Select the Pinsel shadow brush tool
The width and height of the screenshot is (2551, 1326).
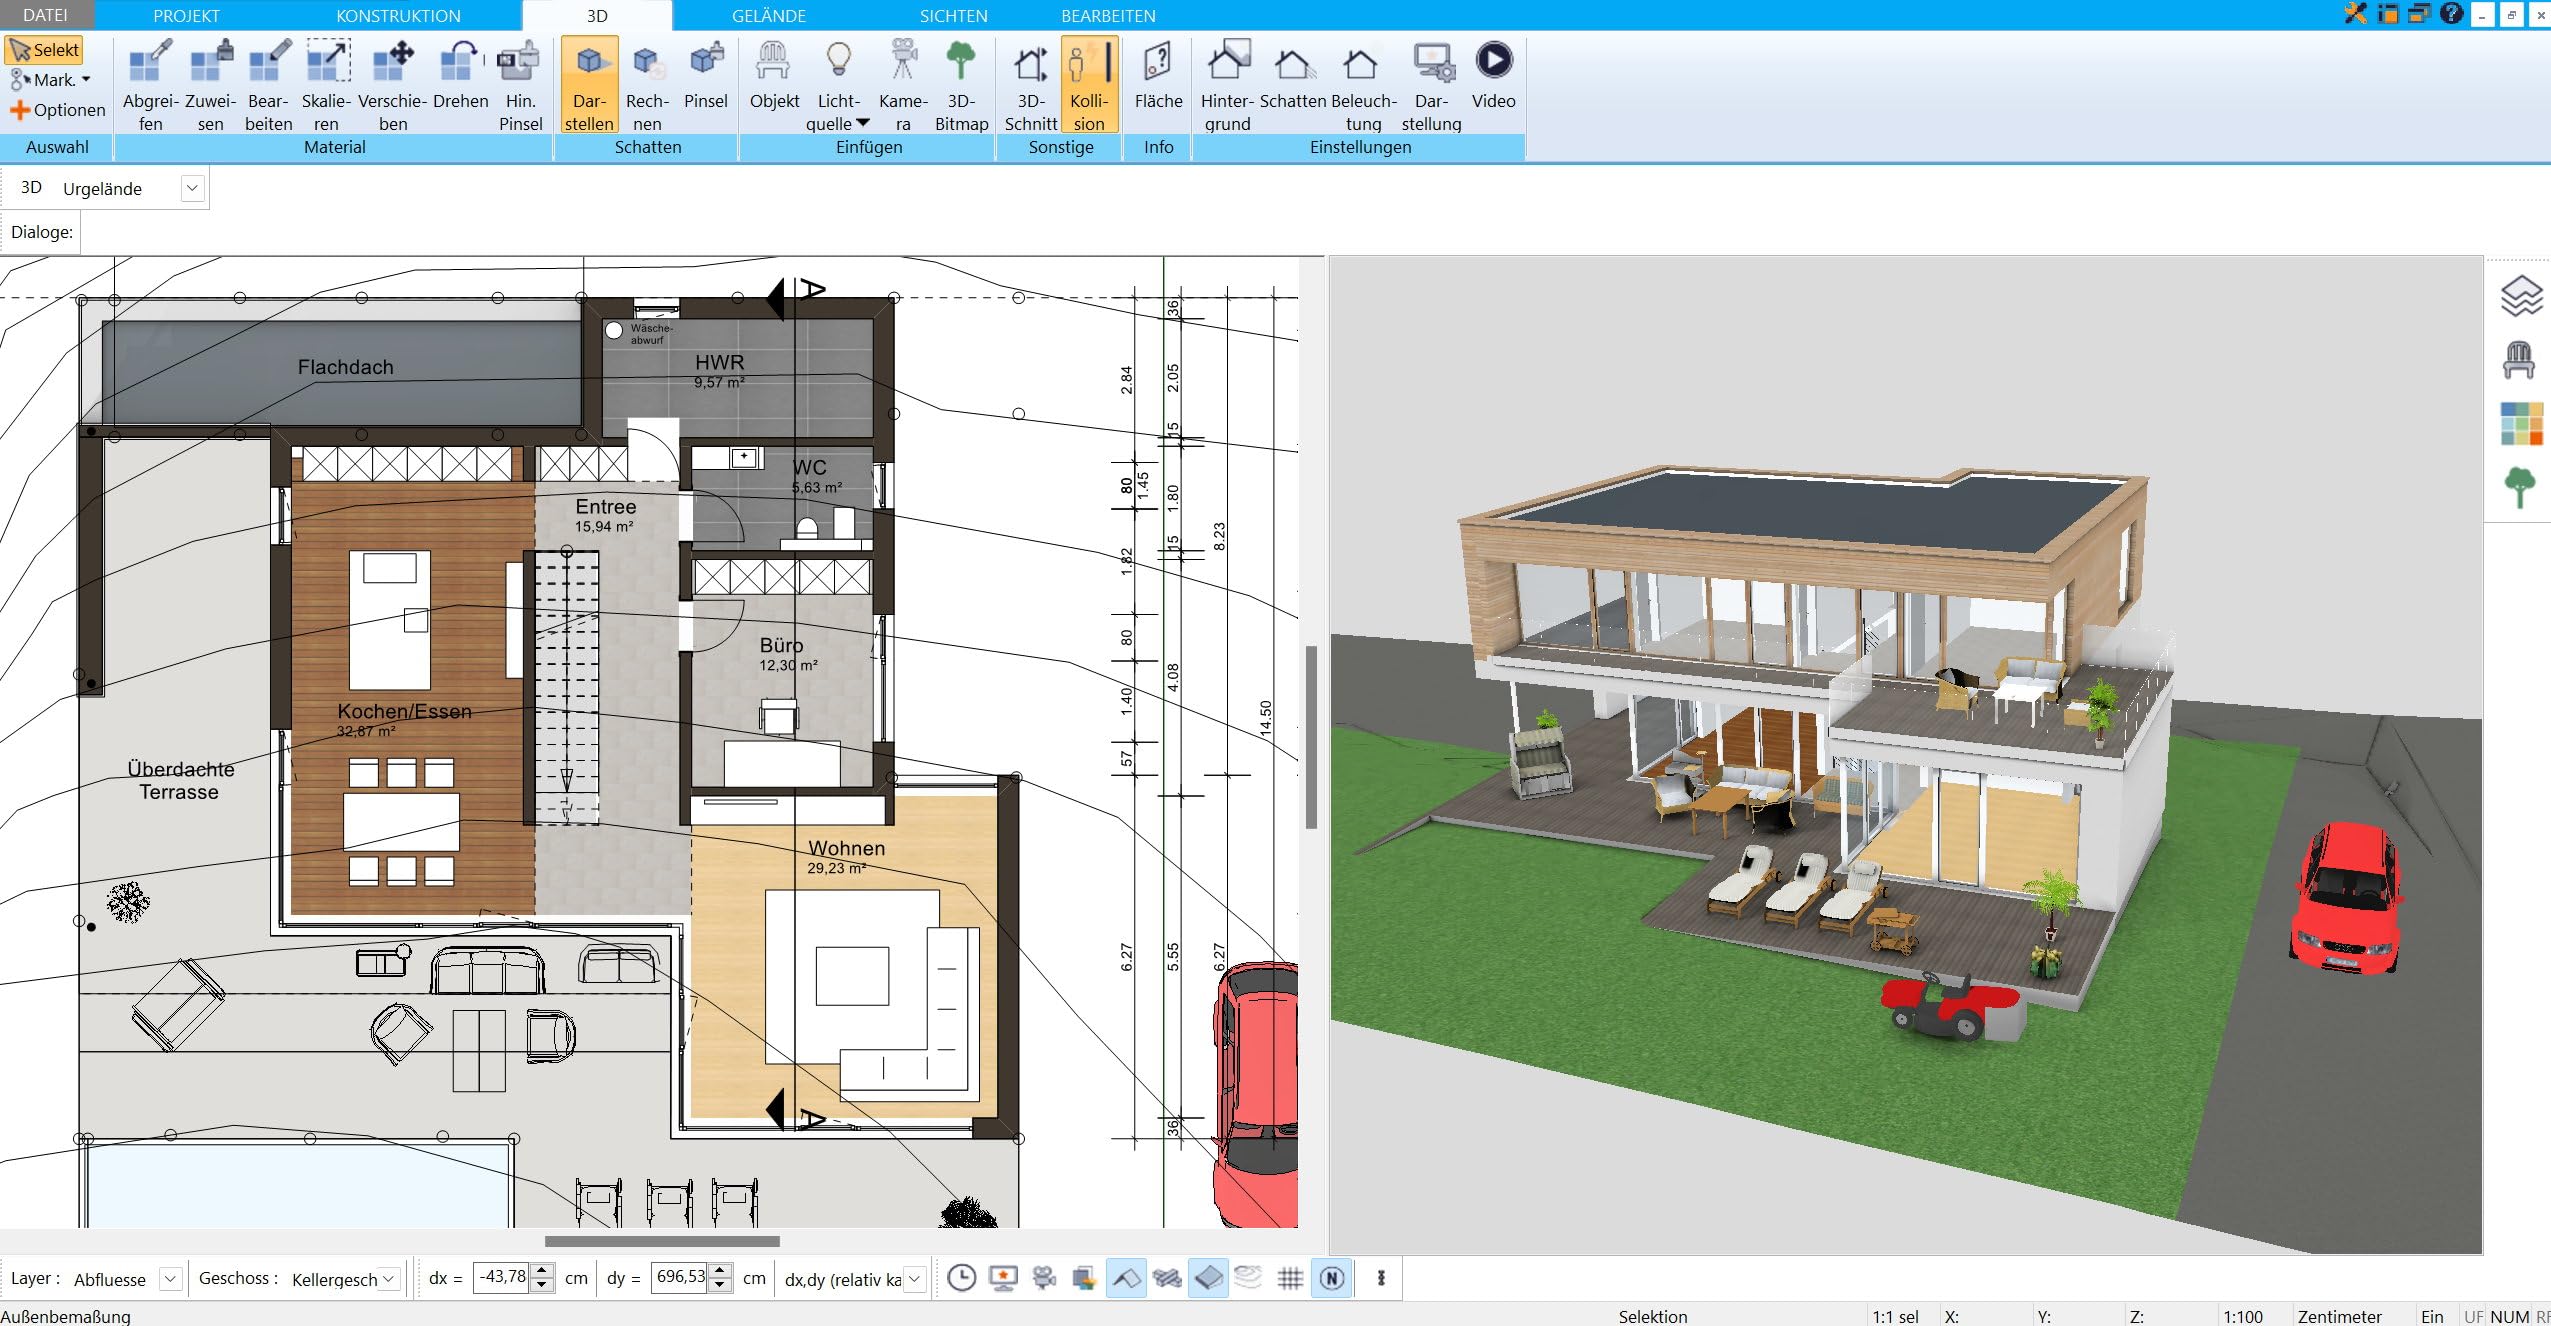click(x=706, y=75)
